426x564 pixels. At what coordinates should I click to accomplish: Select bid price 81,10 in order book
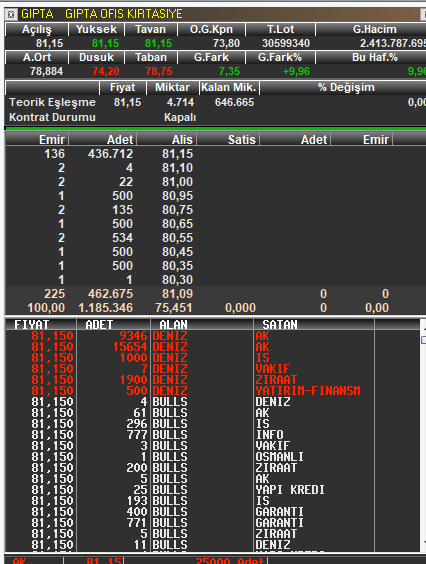[177, 168]
